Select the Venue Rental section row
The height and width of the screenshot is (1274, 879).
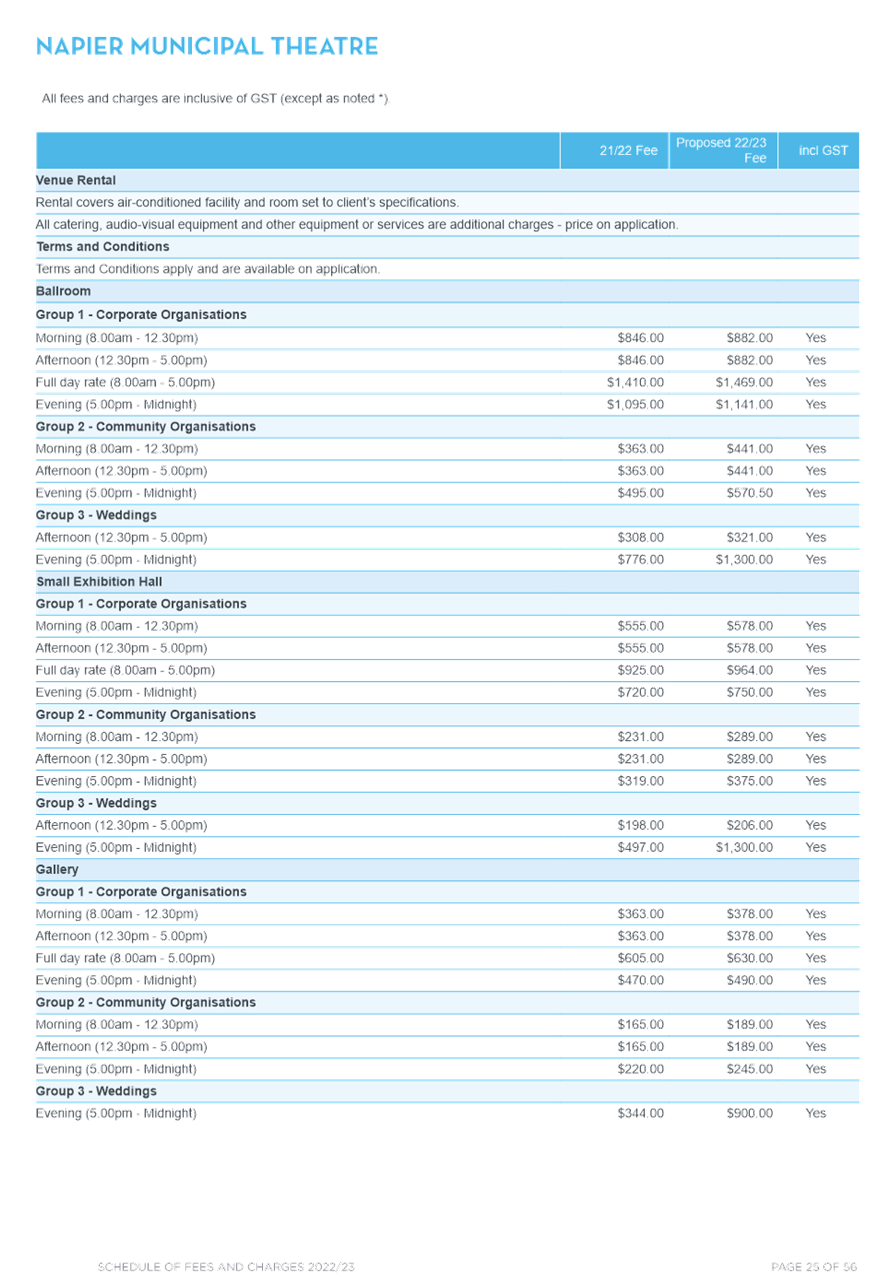click(x=448, y=180)
